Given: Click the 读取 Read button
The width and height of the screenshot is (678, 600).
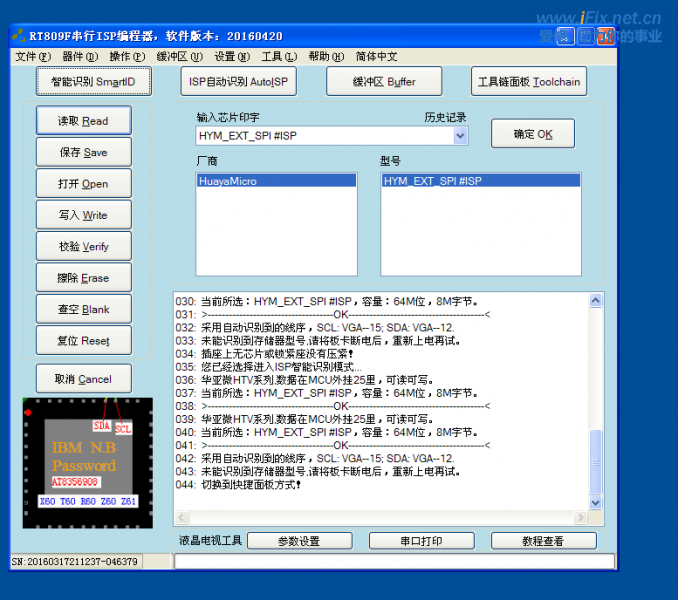Looking at the screenshot, I should pos(83,121).
